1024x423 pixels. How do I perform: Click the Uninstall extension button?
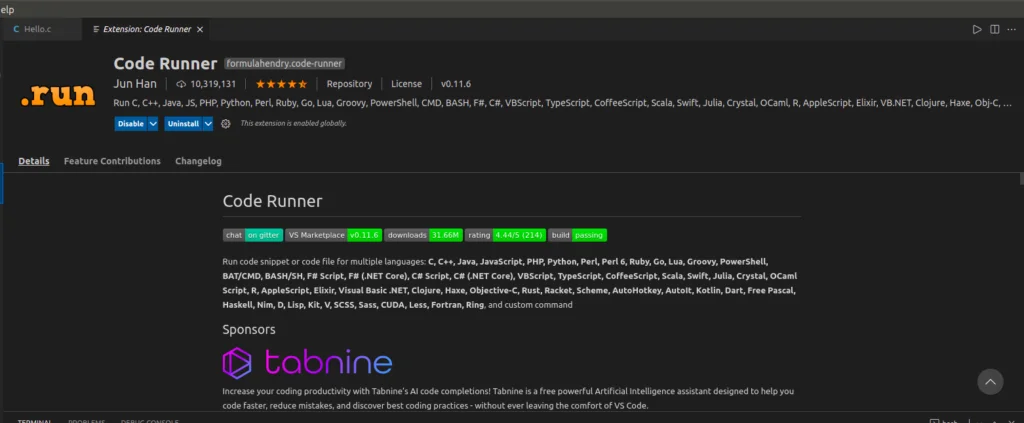point(183,124)
